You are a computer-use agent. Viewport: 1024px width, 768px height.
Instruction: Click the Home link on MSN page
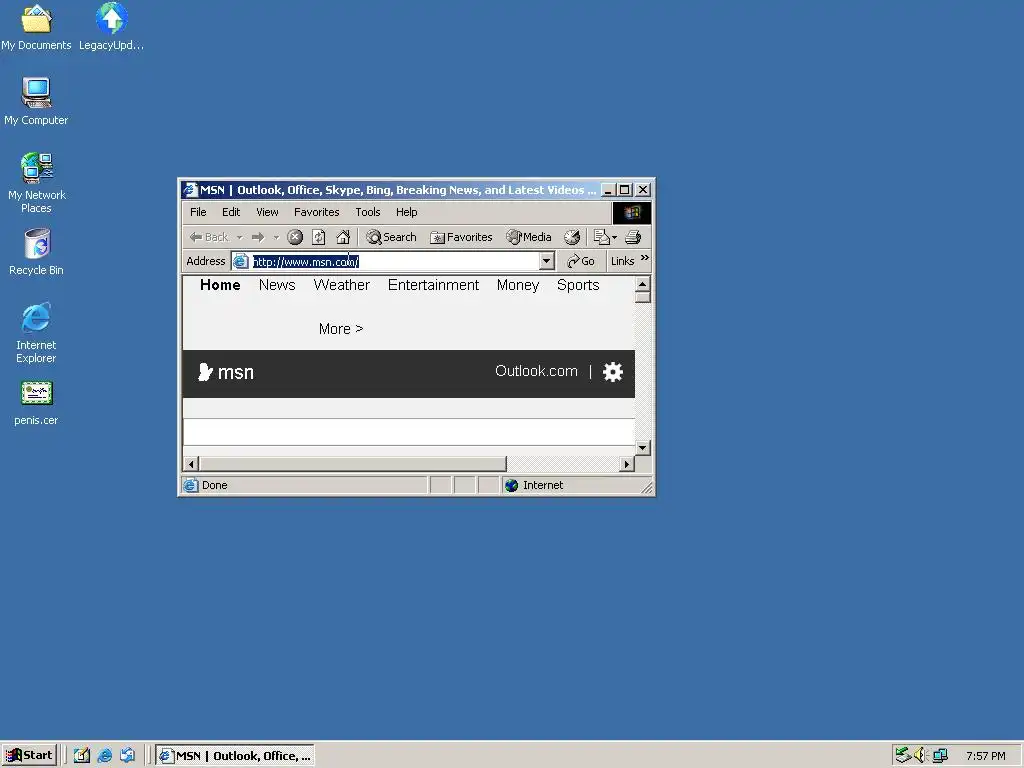point(220,285)
